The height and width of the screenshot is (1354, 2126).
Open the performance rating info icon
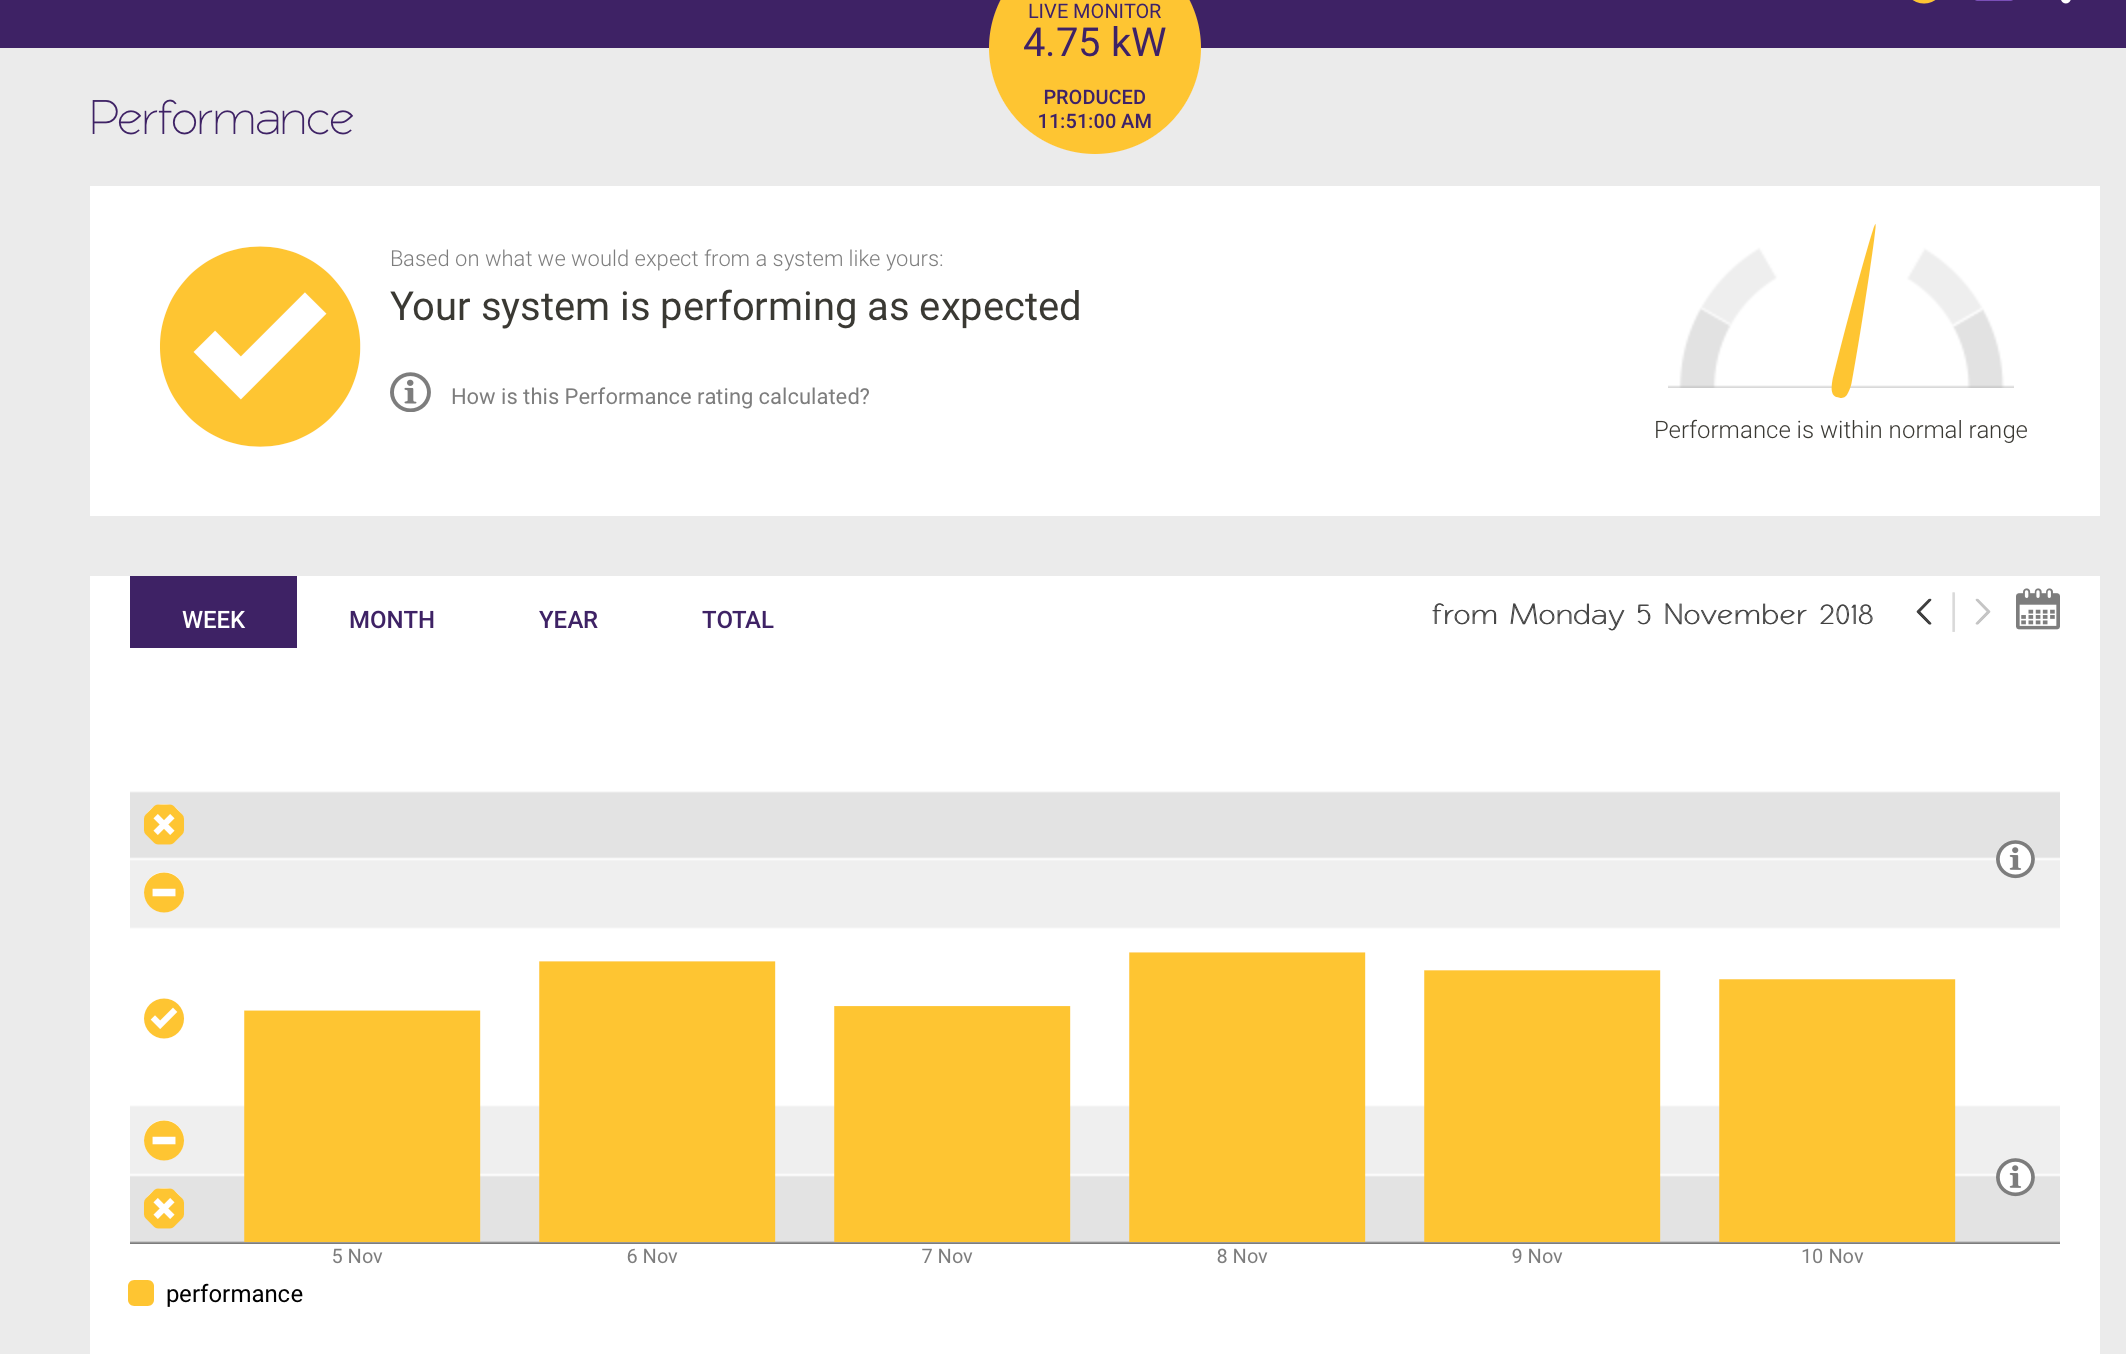(x=410, y=392)
